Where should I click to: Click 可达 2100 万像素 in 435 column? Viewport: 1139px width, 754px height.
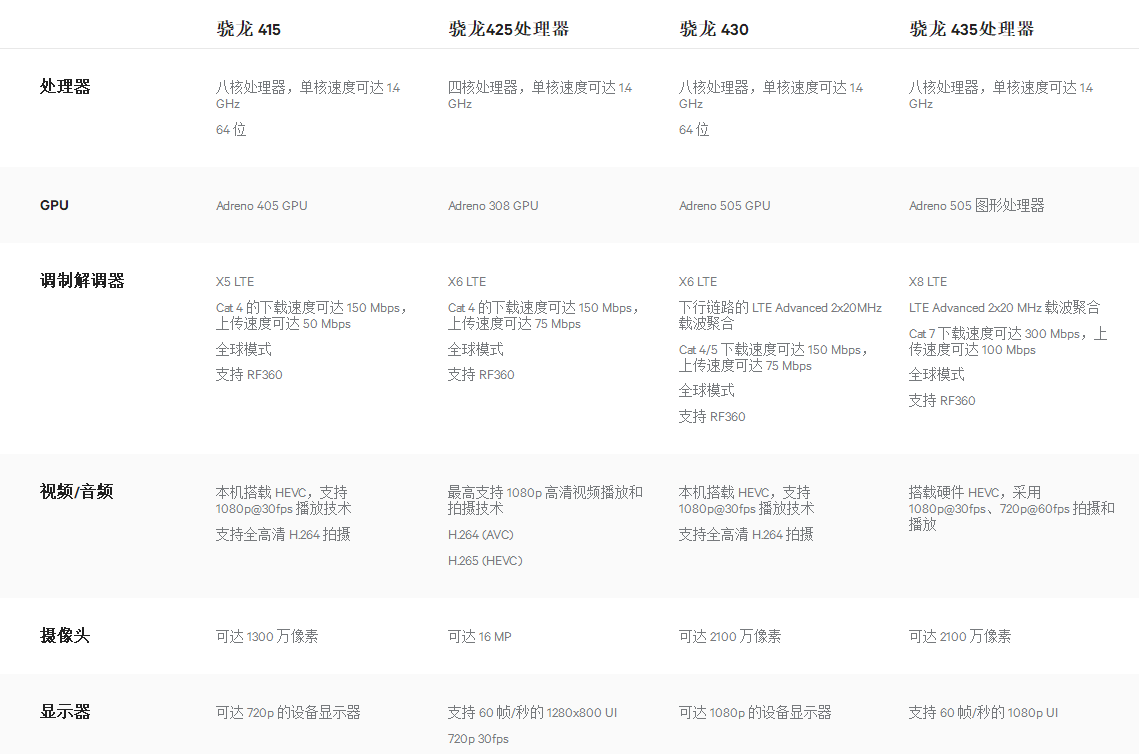(960, 636)
